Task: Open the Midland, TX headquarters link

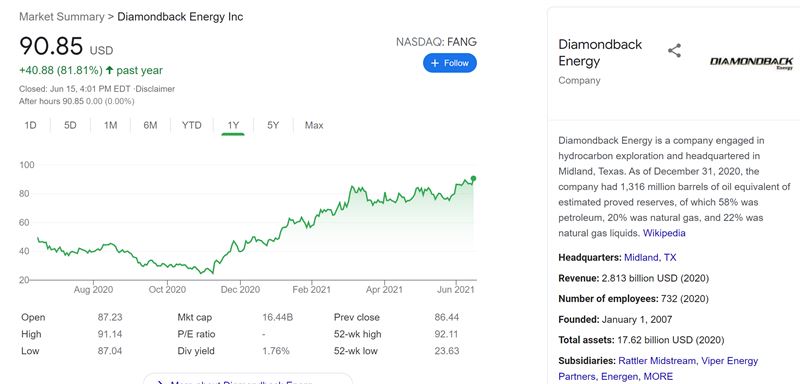Action: tap(650, 258)
